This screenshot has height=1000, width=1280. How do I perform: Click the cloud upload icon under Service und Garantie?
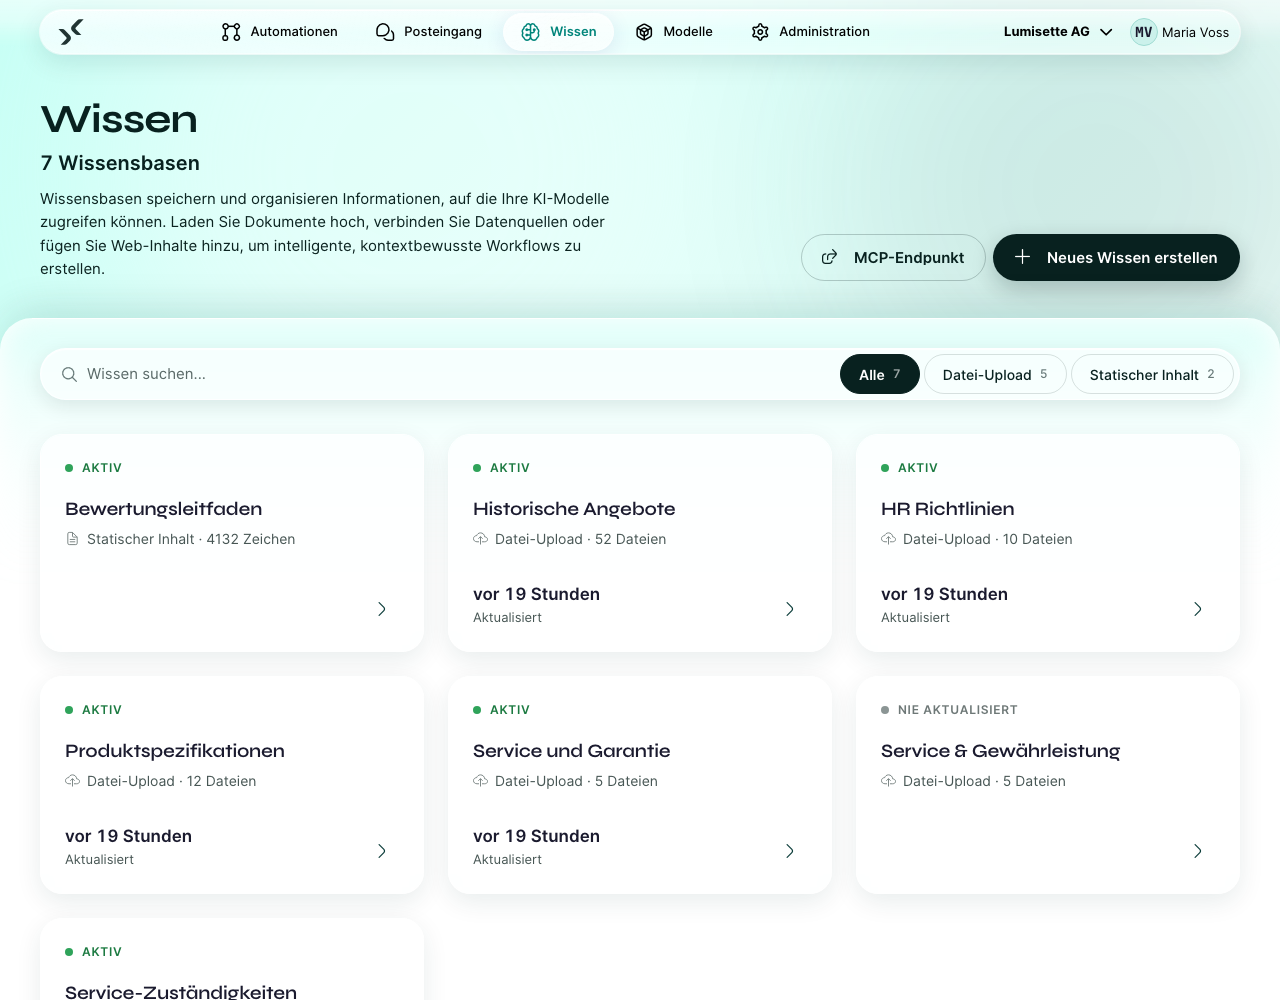click(480, 781)
